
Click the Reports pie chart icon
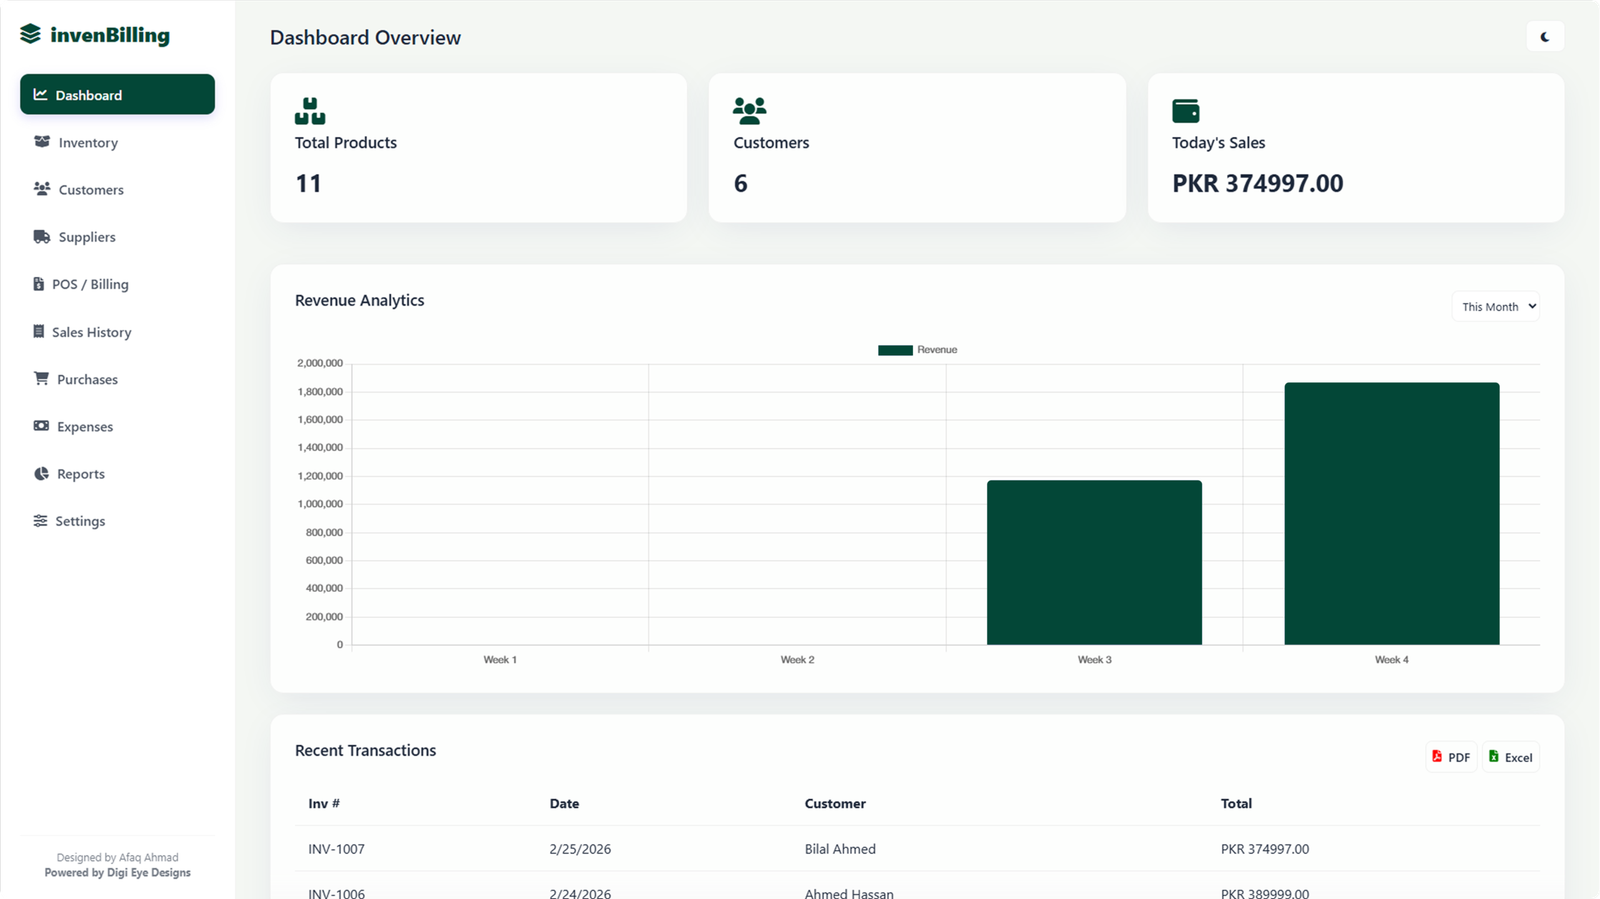(x=41, y=474)
